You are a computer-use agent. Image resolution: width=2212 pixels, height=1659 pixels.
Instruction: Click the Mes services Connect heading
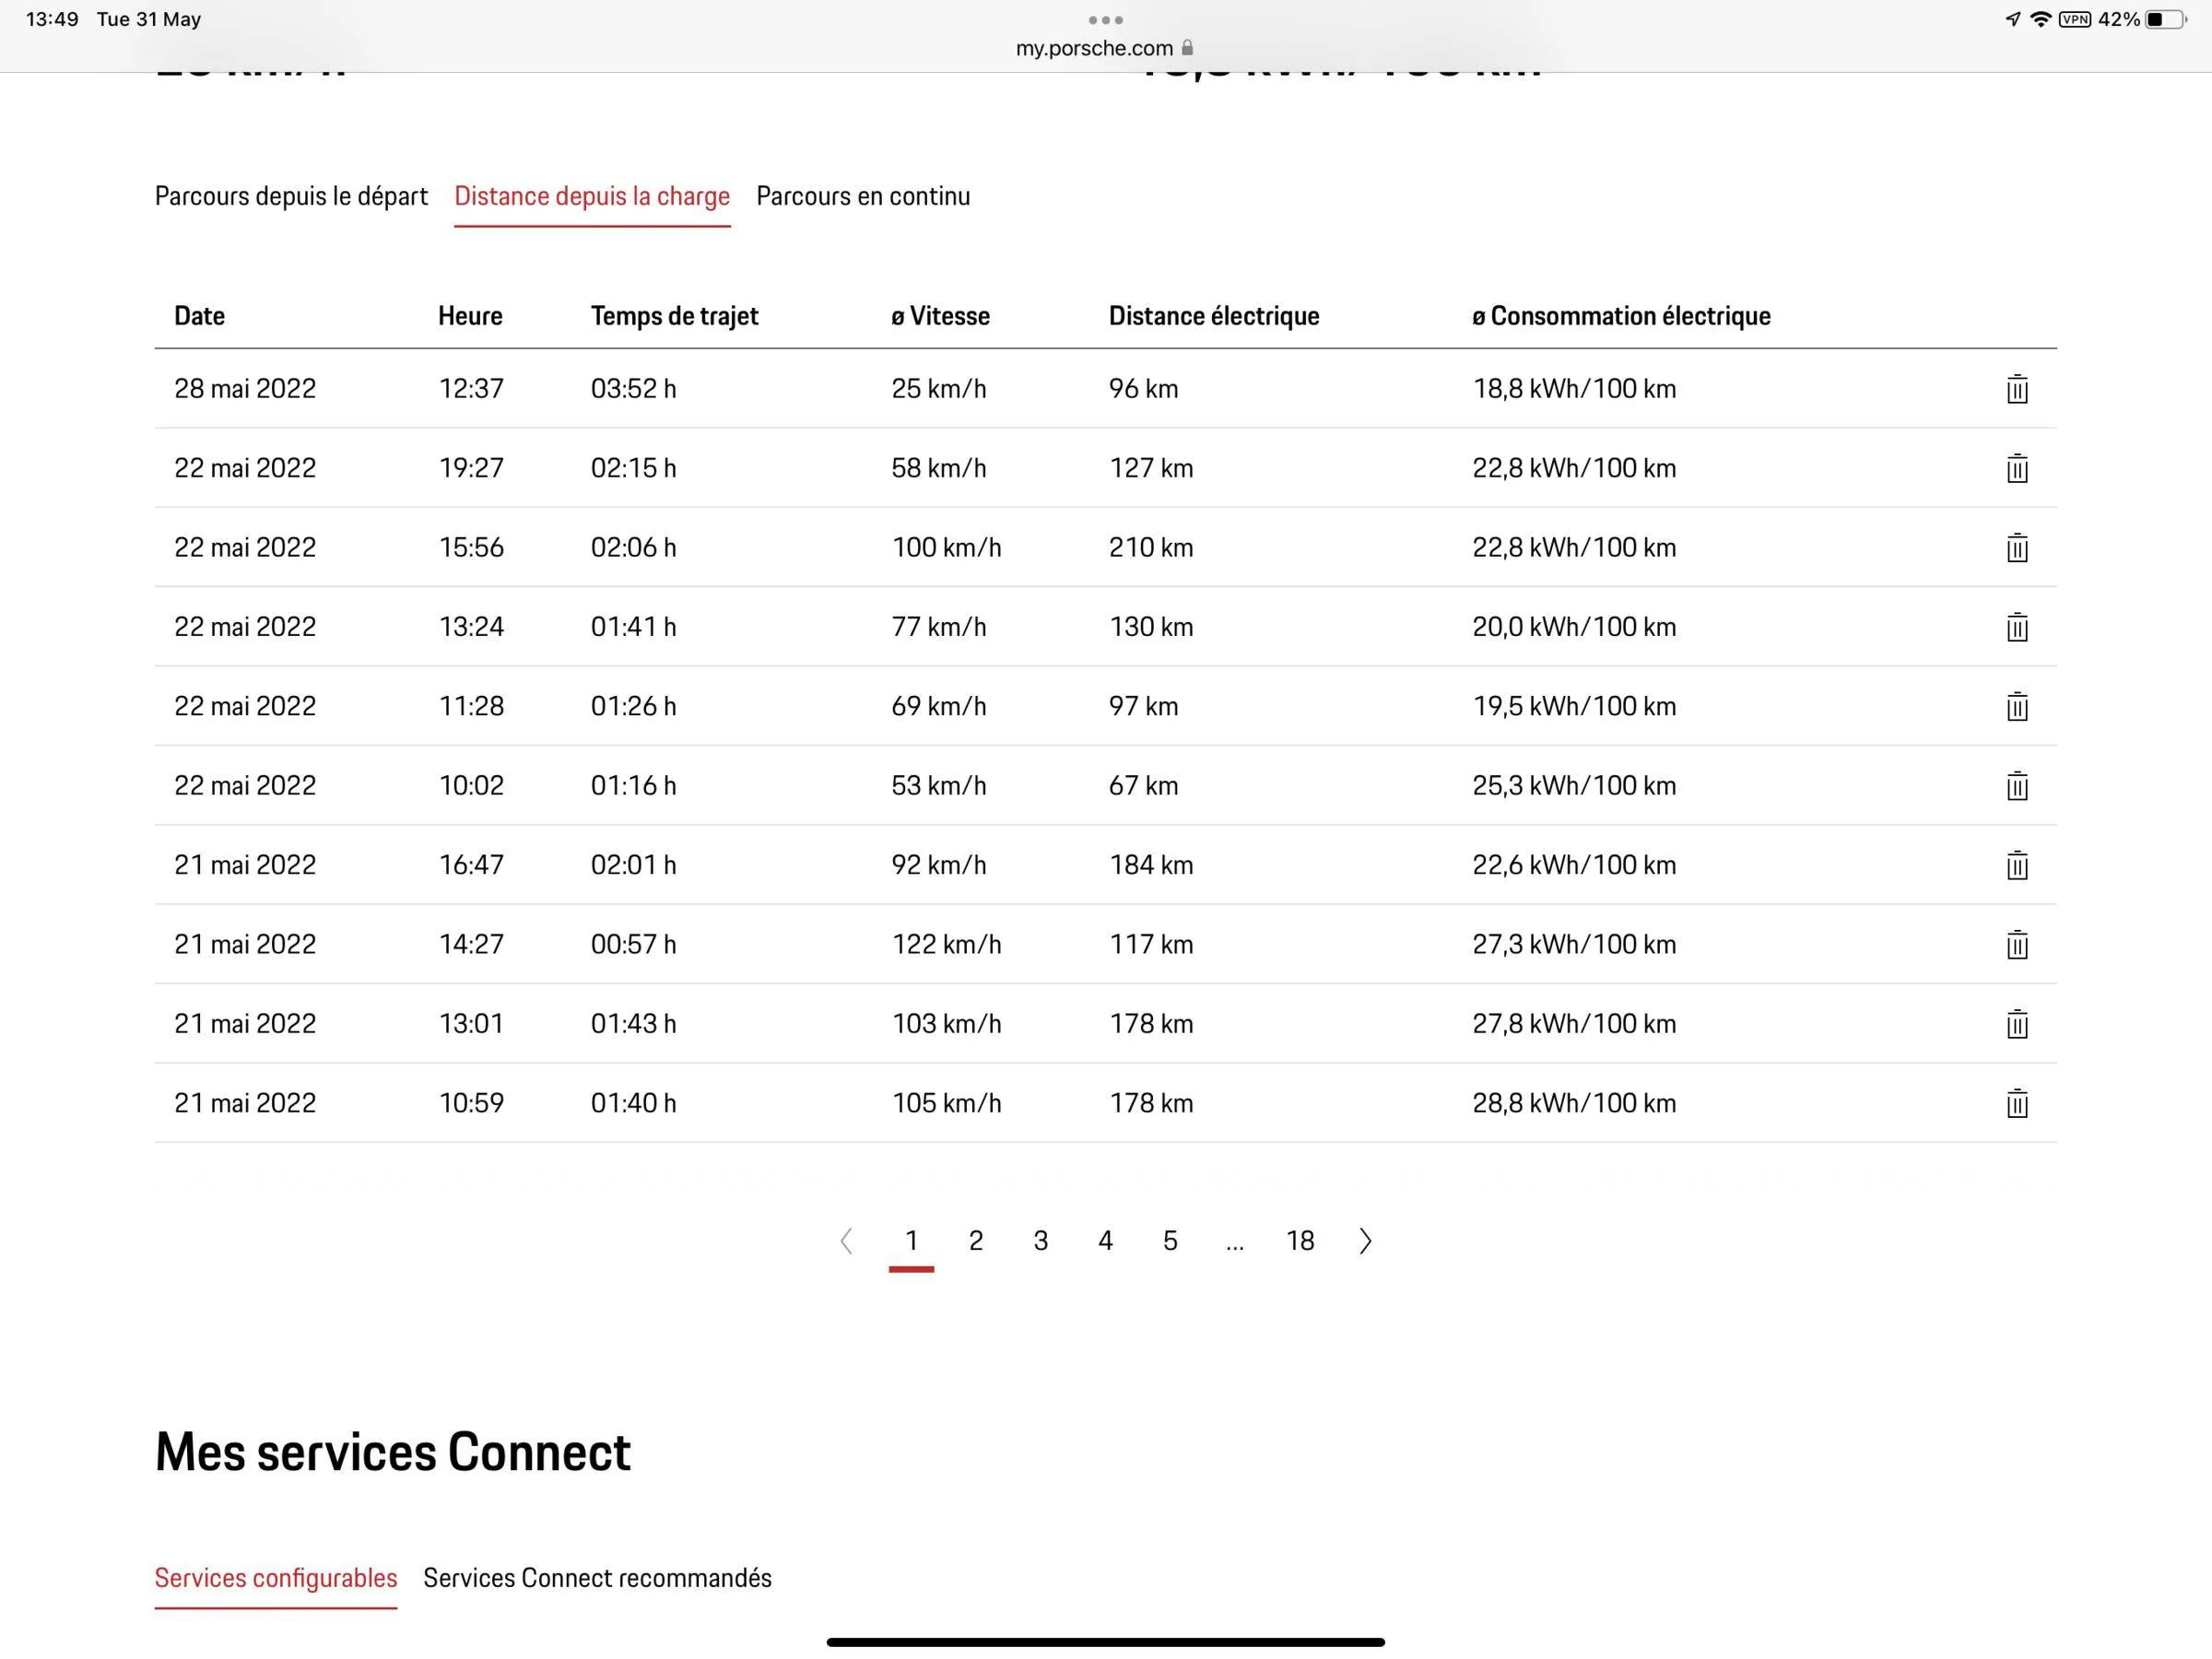(393, 1452)
